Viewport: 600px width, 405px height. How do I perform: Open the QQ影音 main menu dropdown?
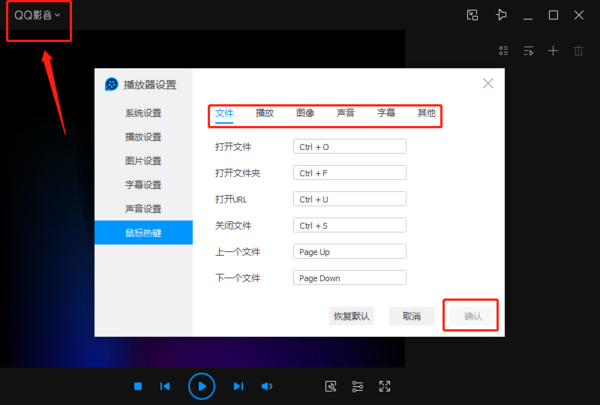click(37, 15)
